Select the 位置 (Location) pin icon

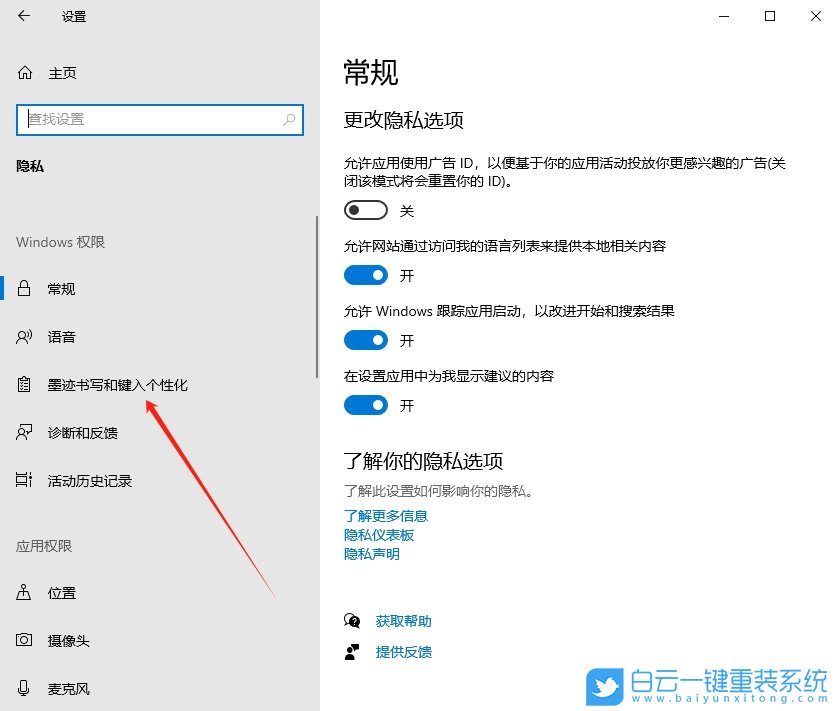[x=24, y=593]
